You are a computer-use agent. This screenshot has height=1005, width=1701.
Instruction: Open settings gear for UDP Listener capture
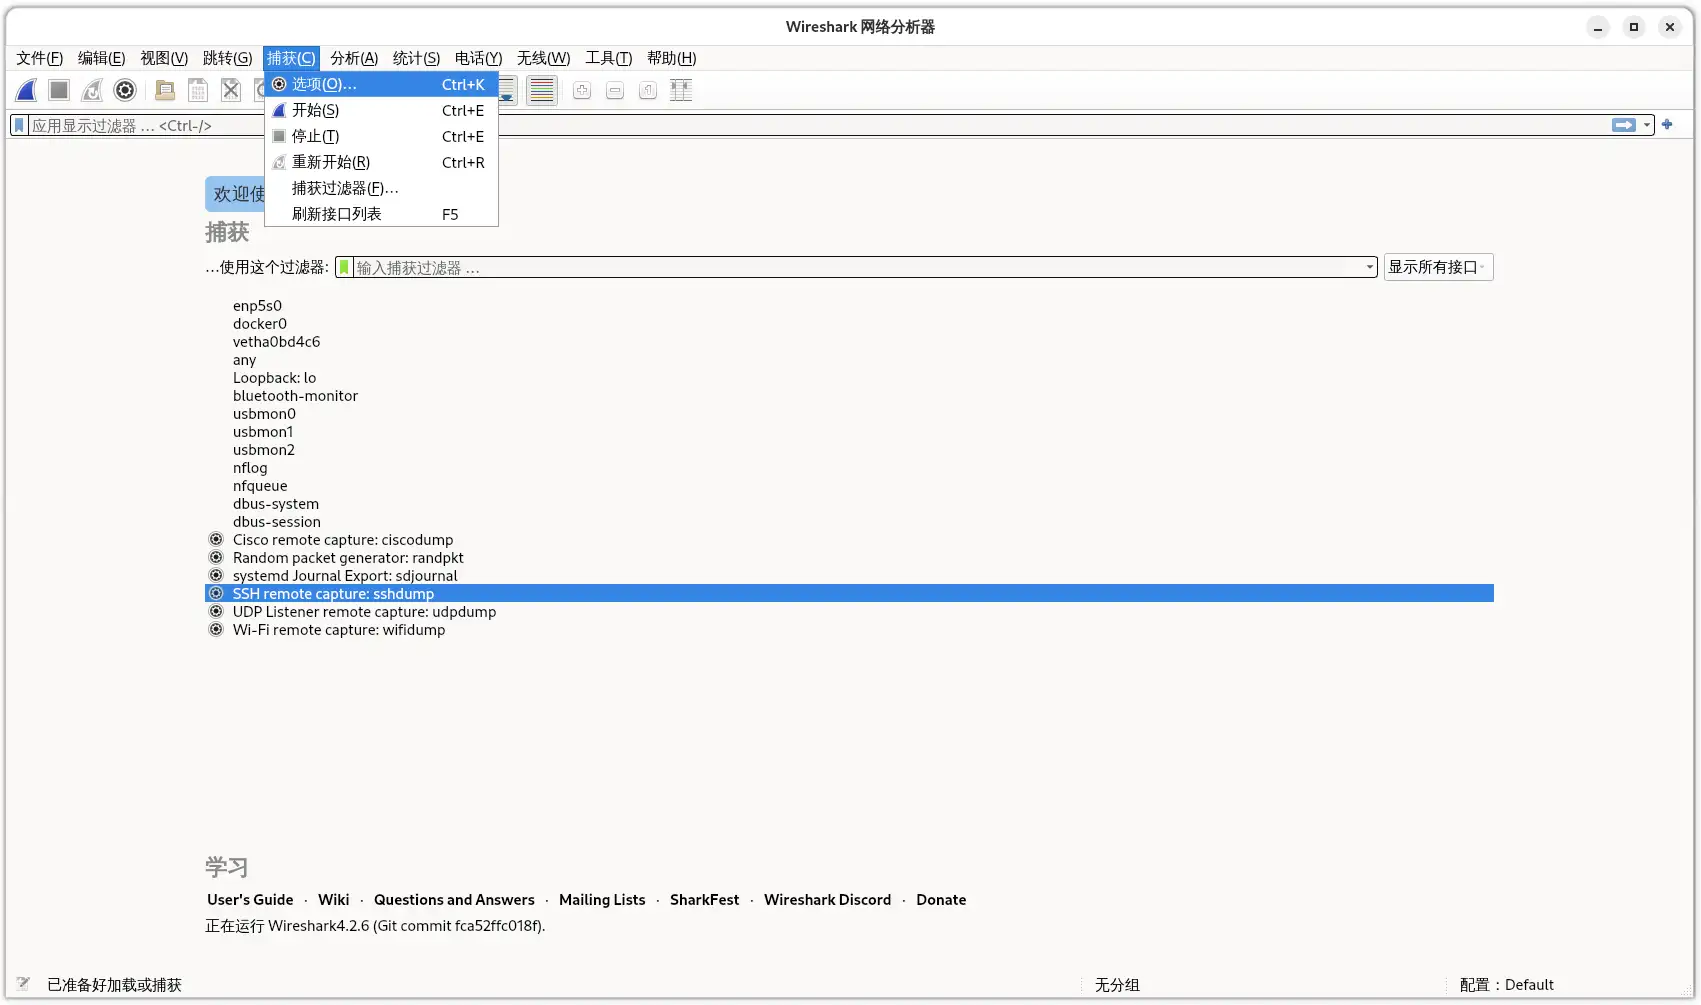click(x=216, y=612)
